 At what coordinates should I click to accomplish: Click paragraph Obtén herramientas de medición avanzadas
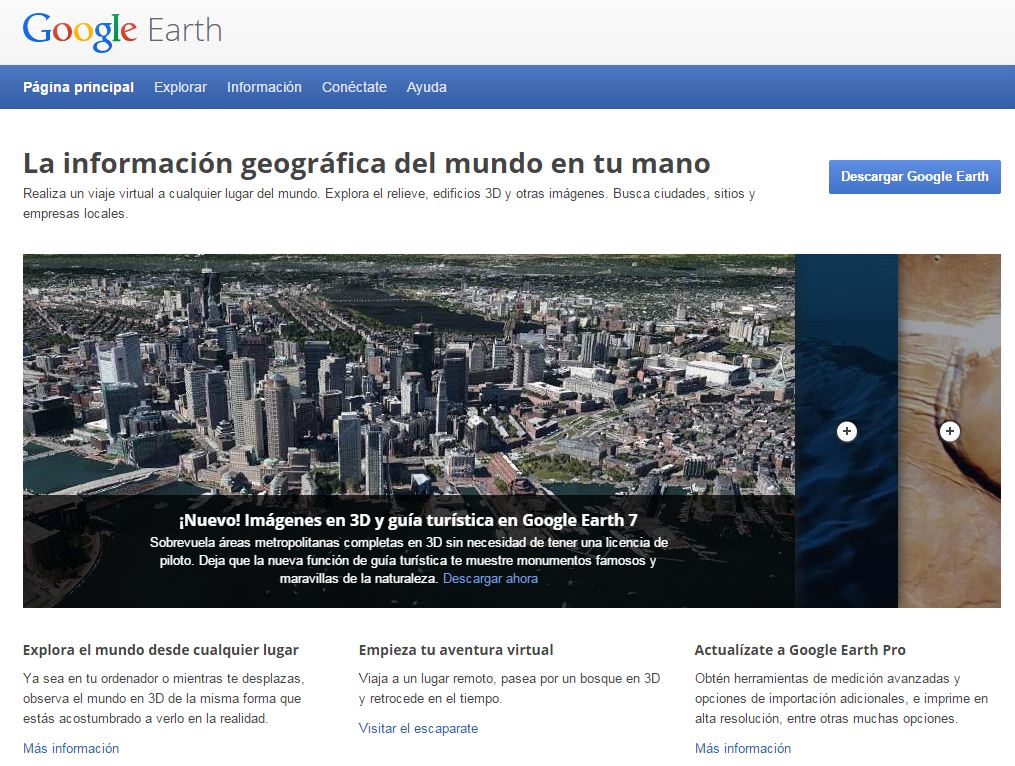point(842,698)
